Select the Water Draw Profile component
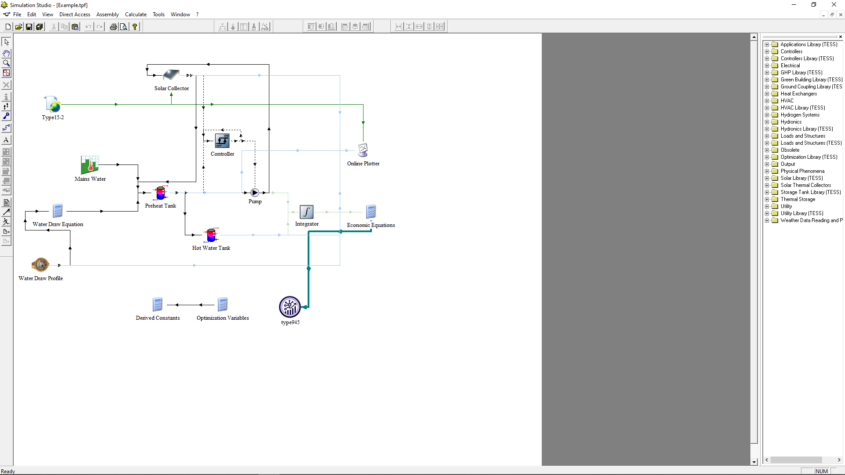The width and height of the screenshot is (845, 475). [40, 265]
